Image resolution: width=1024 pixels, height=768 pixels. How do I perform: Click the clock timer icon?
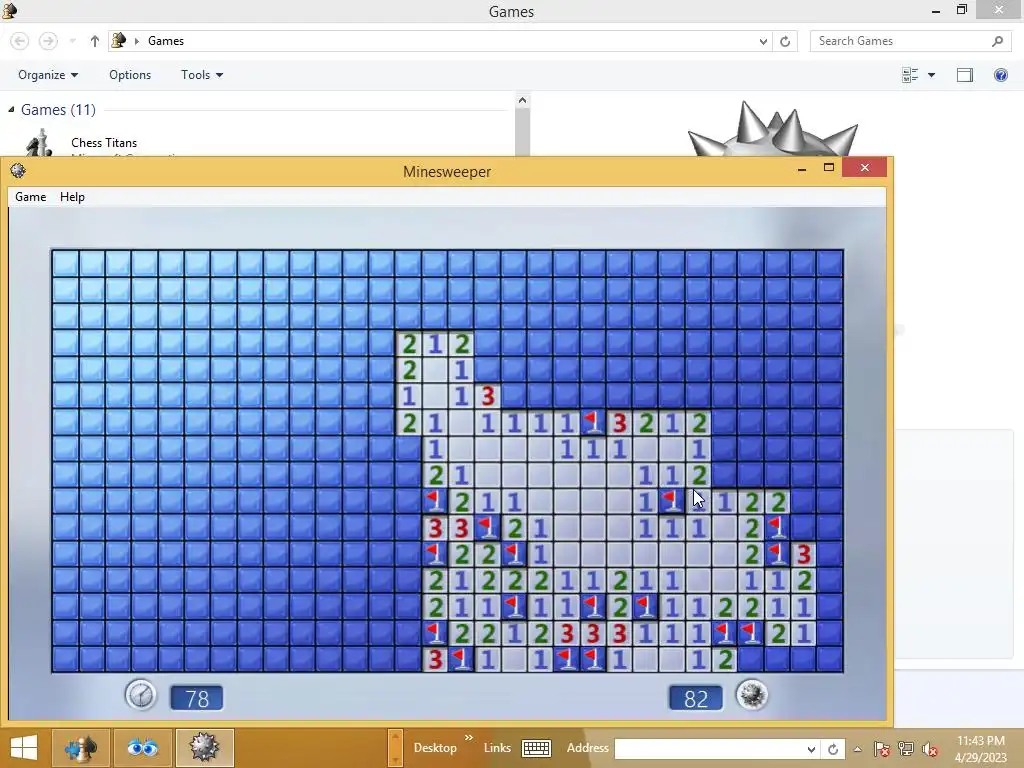click(140, 695)
